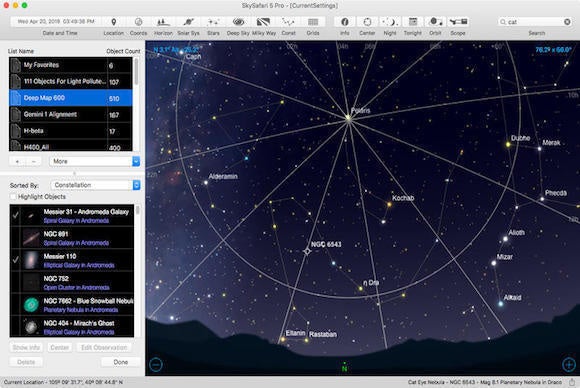Click the Info toolbar icon
This screenshot has width=580, height=388.
(x=344, y=22)
